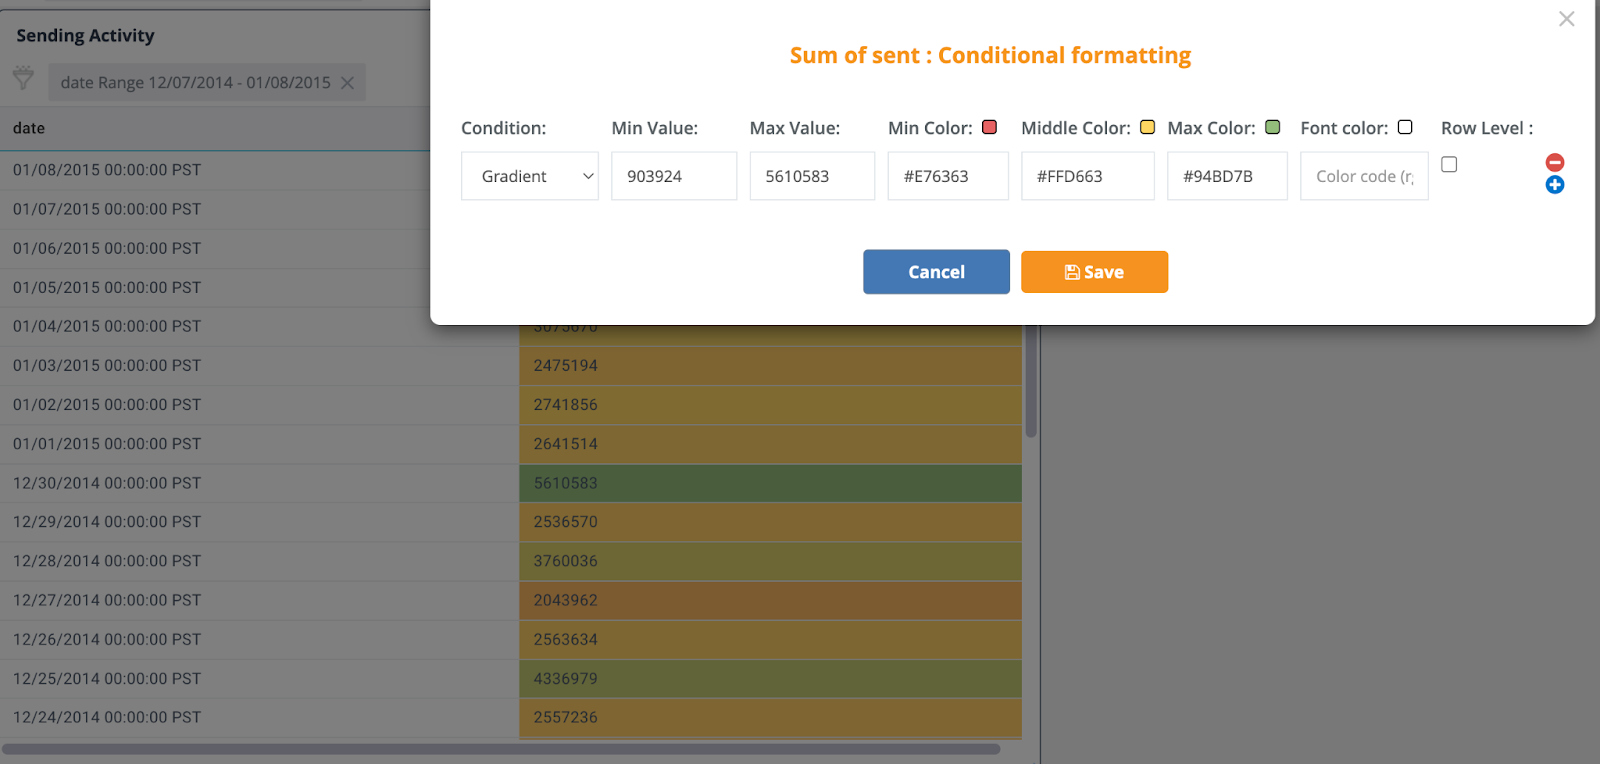Click the Max Value field 5610583
This screenshot has width=1600, height=764.
(x=811, y=176)
